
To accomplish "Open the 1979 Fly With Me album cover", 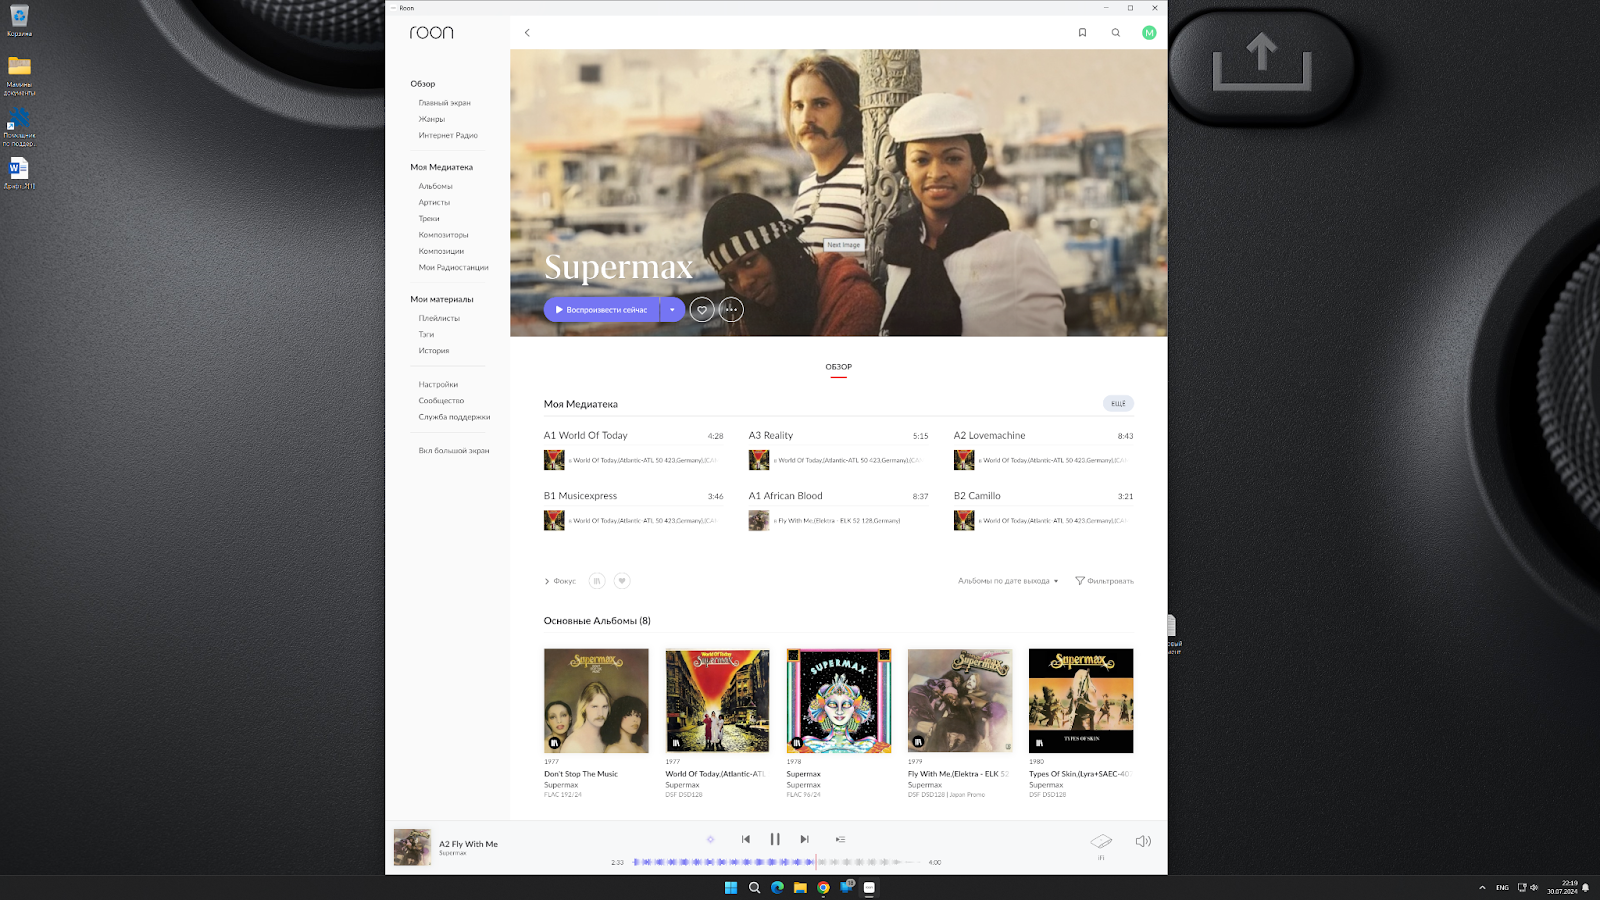I will tap(960, 701).
